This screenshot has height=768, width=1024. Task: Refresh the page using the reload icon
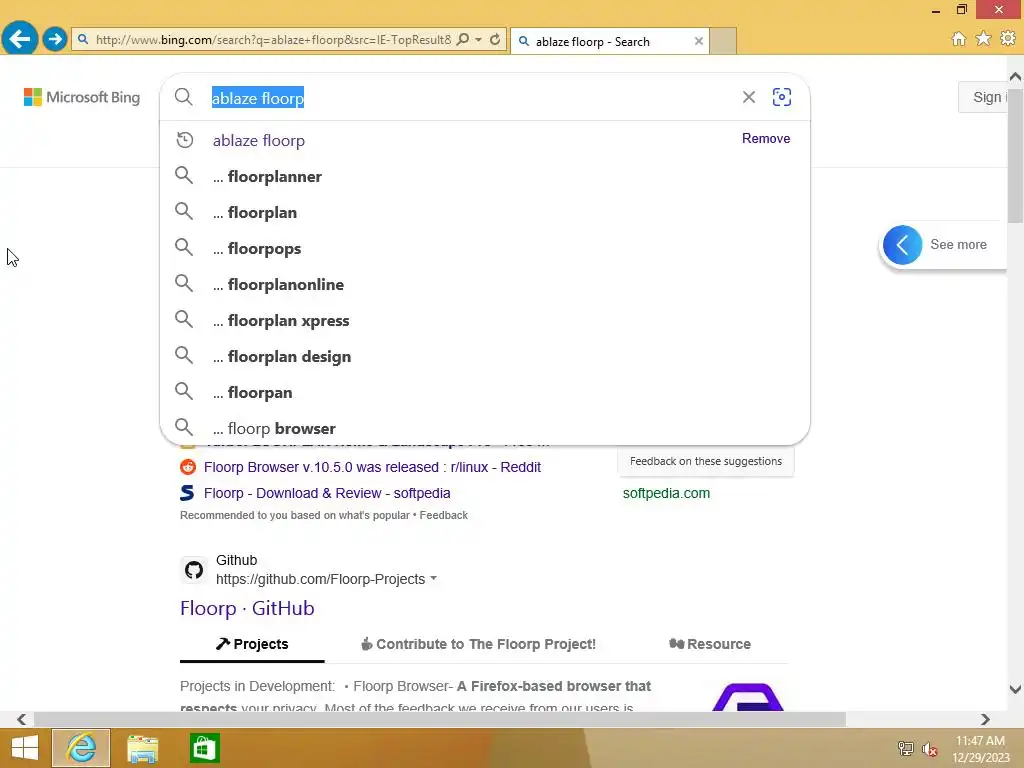(x=495, y=40)
